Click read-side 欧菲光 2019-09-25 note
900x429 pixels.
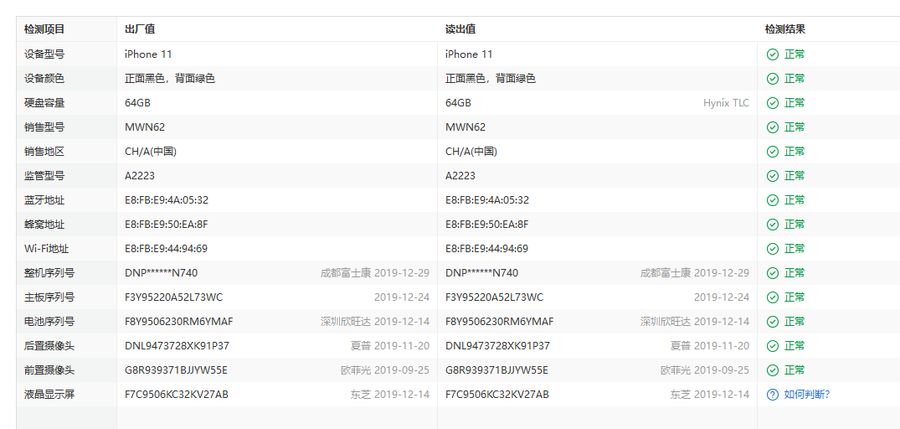pyautogui.click(x=705, y=370)
